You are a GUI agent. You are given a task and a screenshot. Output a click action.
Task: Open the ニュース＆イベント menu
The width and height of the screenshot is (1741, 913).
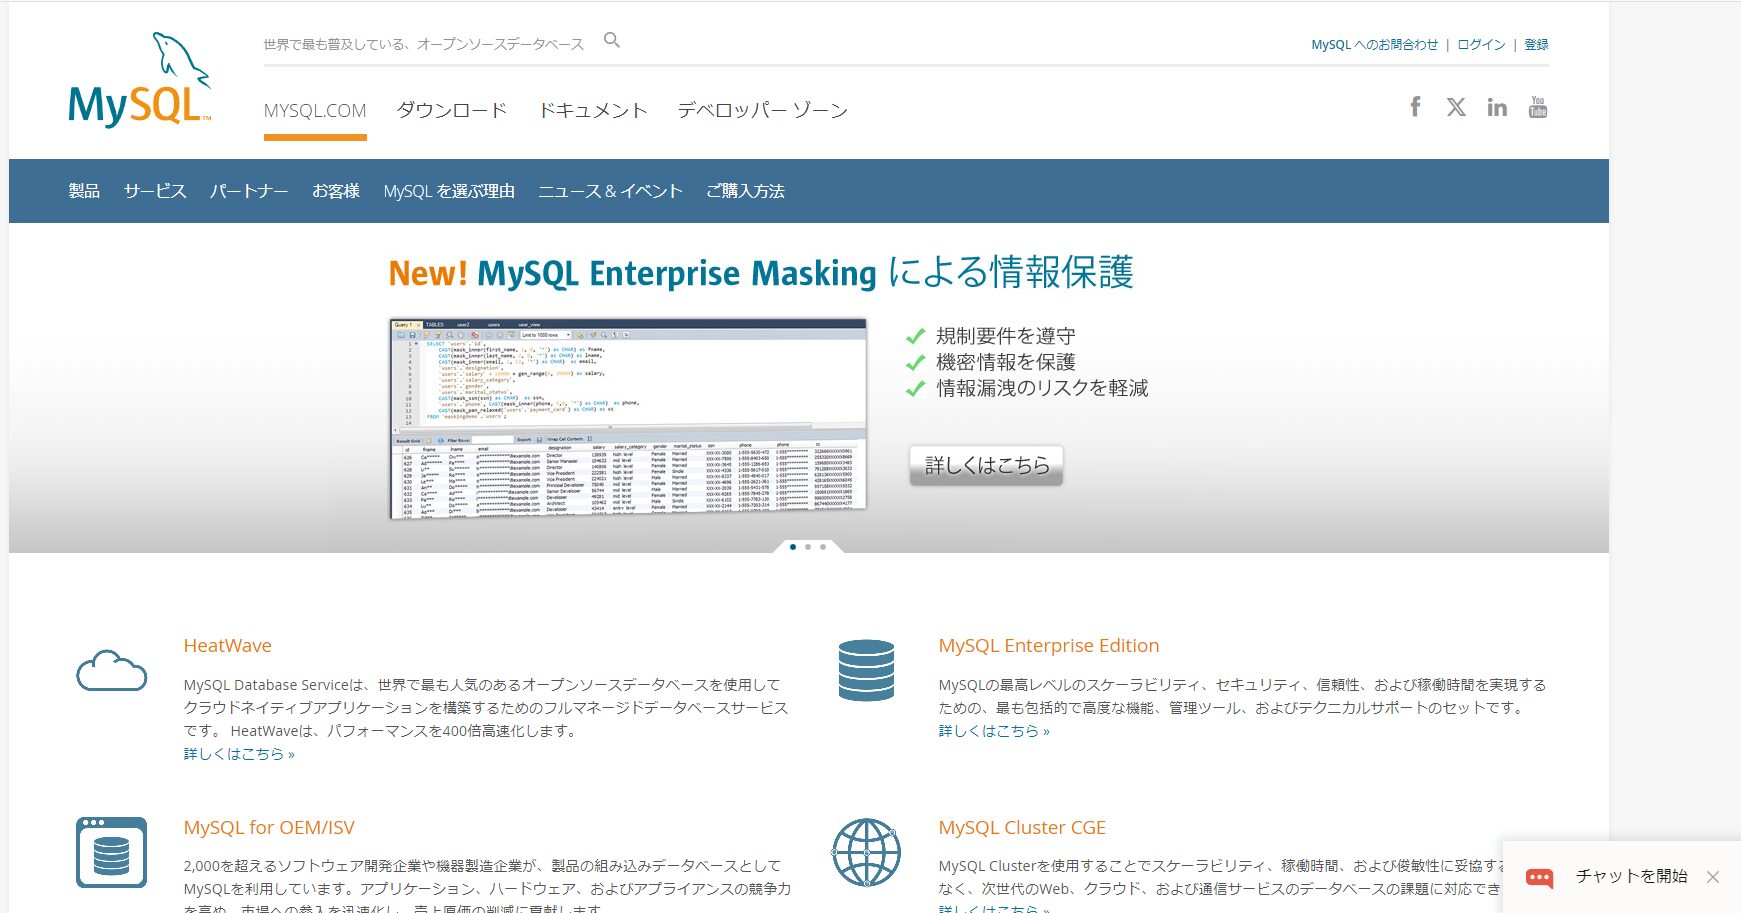610,191
